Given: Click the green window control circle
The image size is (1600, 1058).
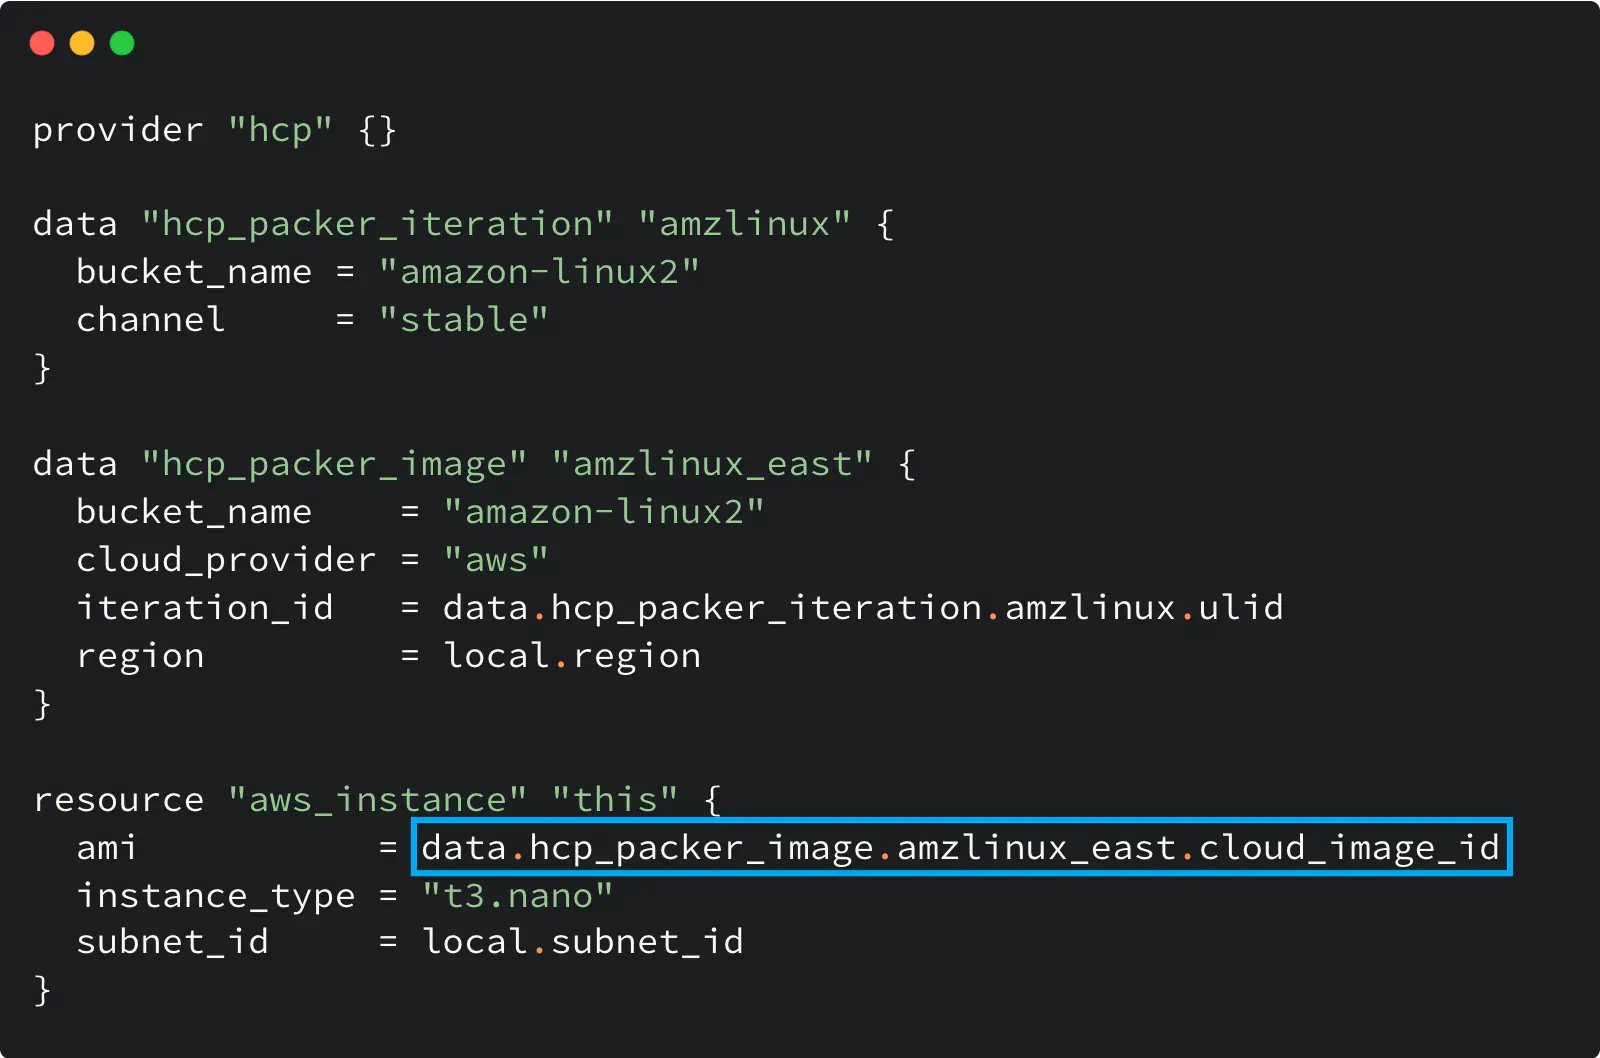Looking at the screenshot, I should (x=120, y=43).
